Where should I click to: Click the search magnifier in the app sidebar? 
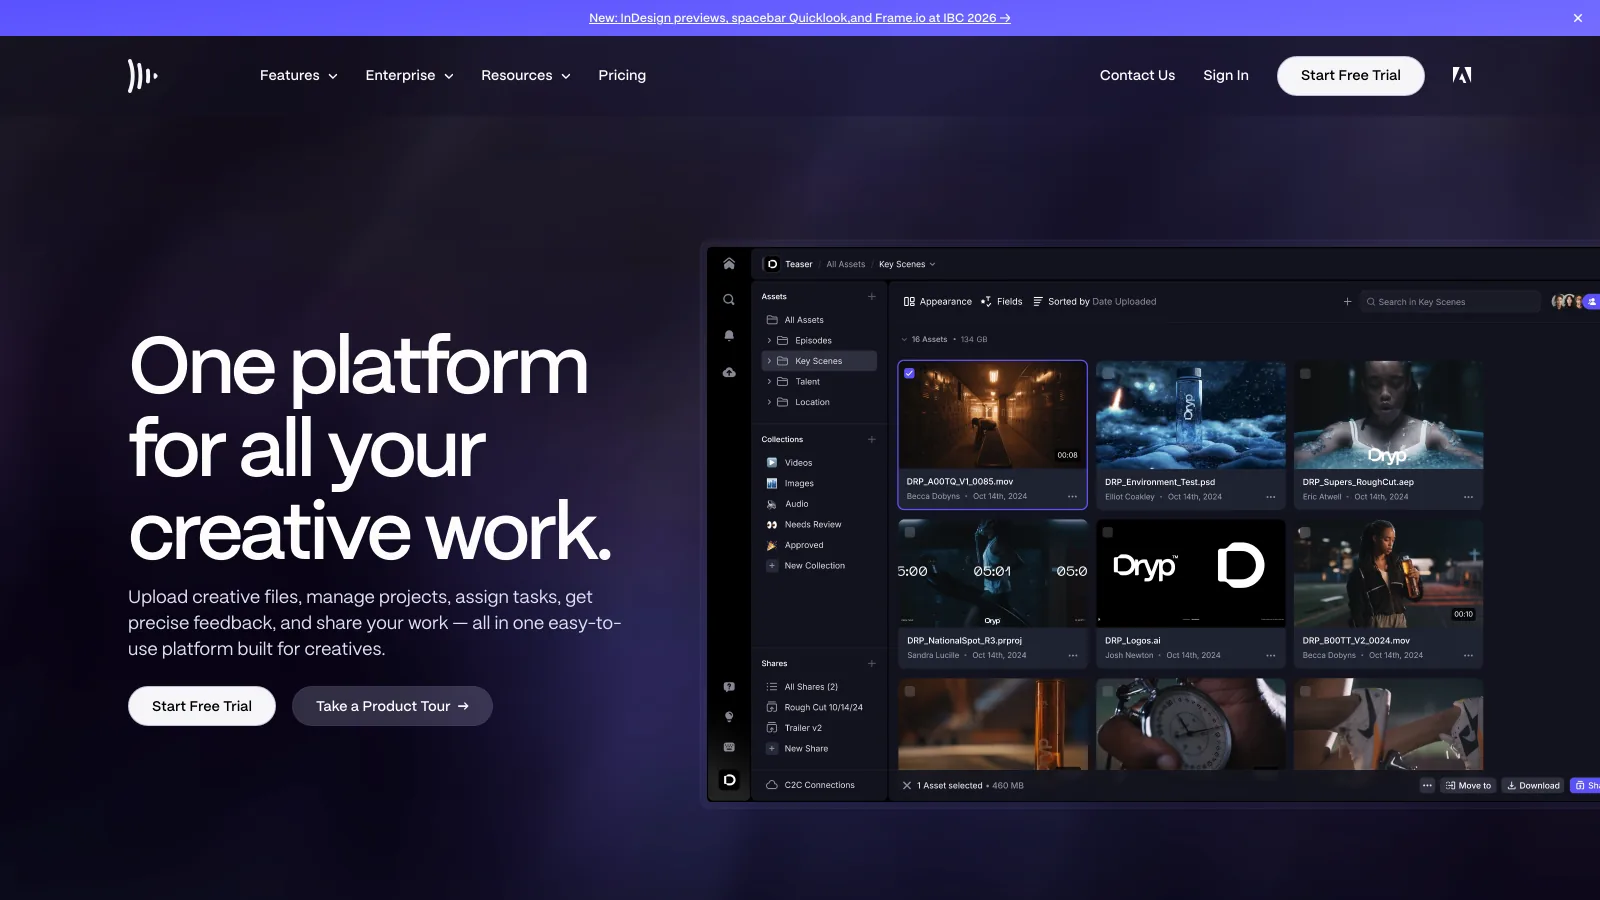(729, 300)
